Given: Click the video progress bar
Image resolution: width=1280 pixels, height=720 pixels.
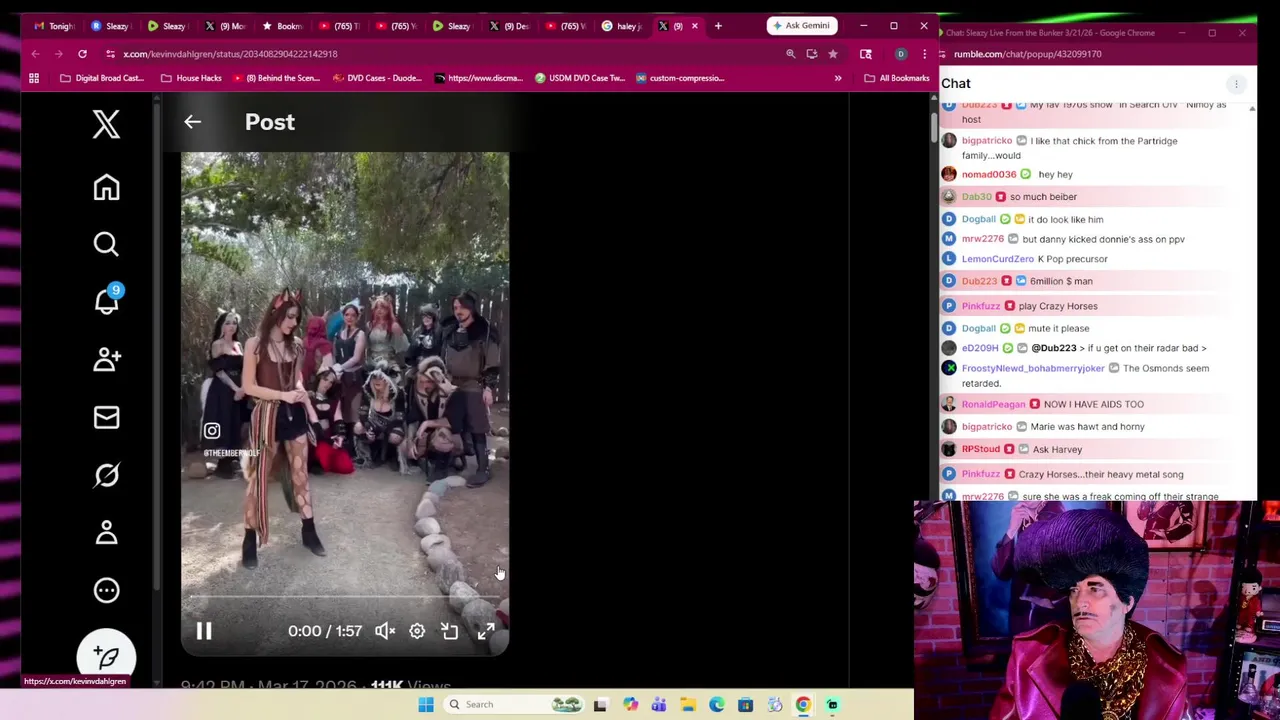Looking at the screenshot, I should tap(345, 598).
